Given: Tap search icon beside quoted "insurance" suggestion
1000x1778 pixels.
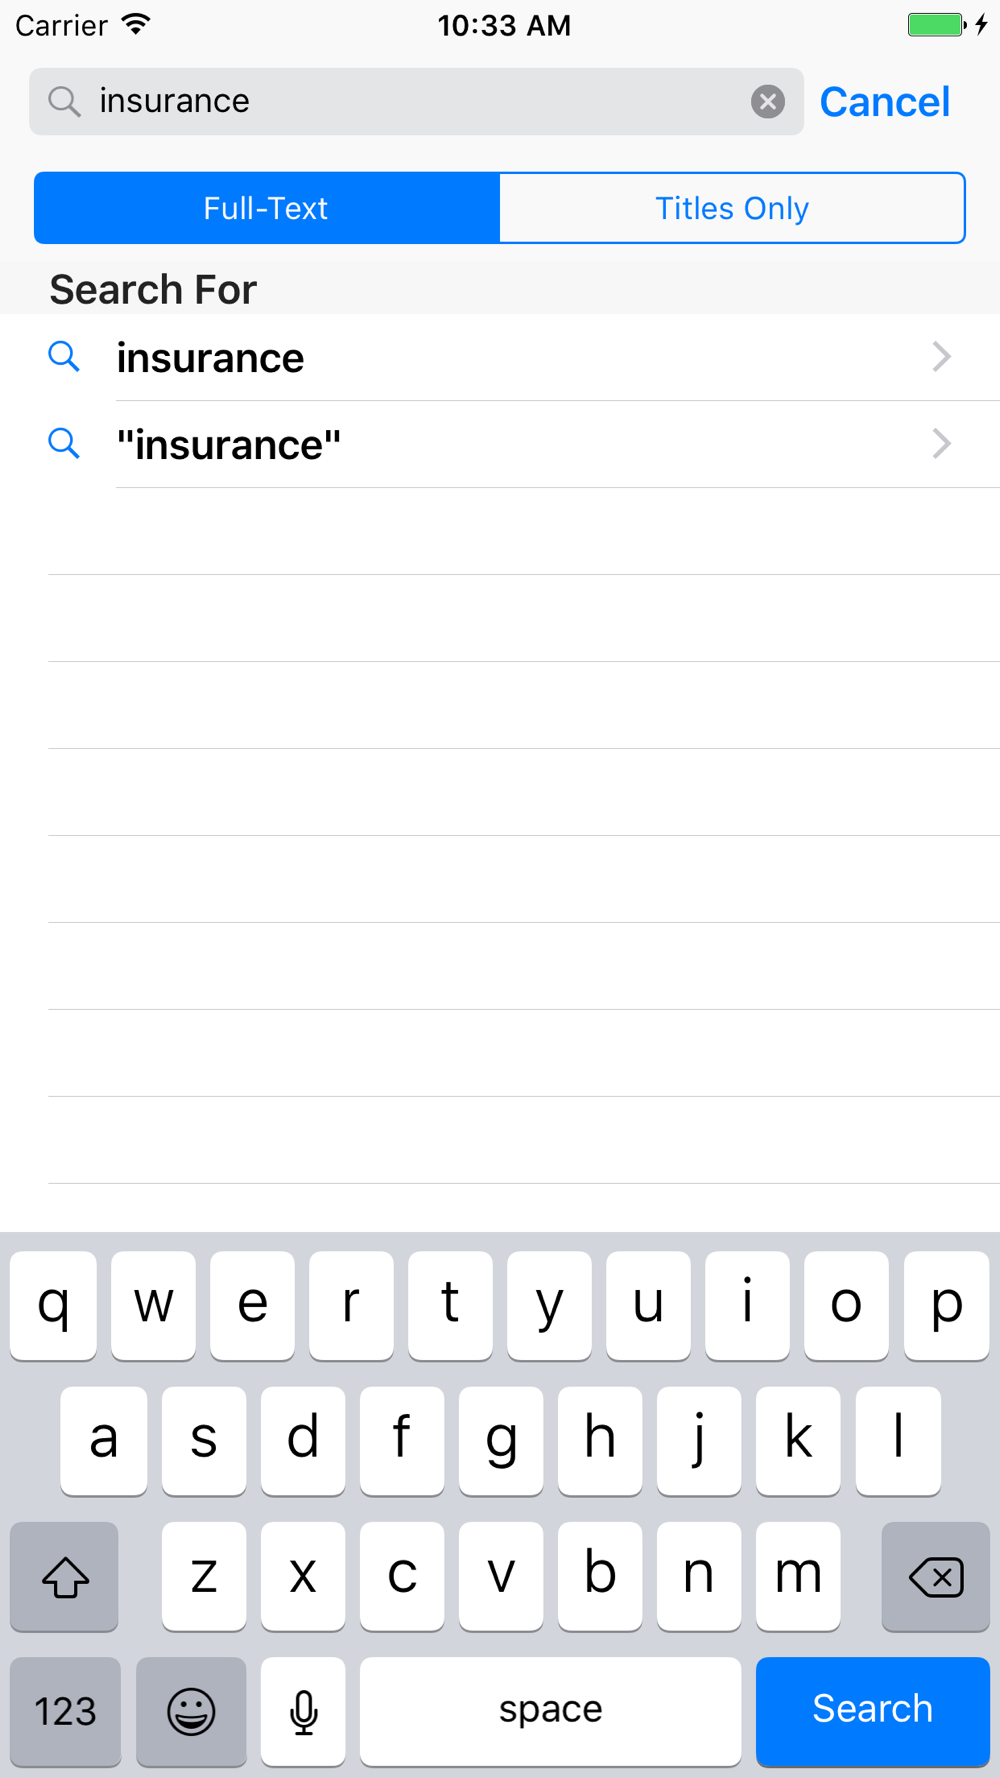Looking at the screenshot, I should pos(64,444).
